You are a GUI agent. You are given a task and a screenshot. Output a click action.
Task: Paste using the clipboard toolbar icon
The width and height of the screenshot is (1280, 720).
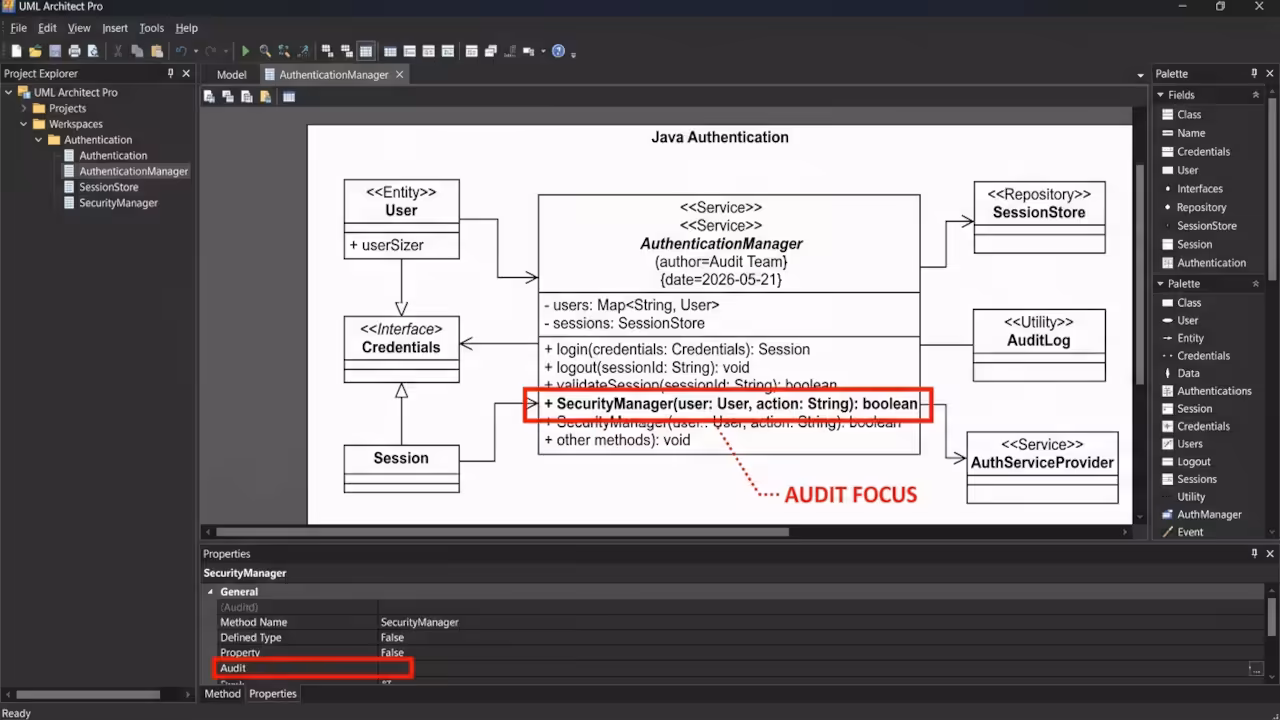[157, 51]
